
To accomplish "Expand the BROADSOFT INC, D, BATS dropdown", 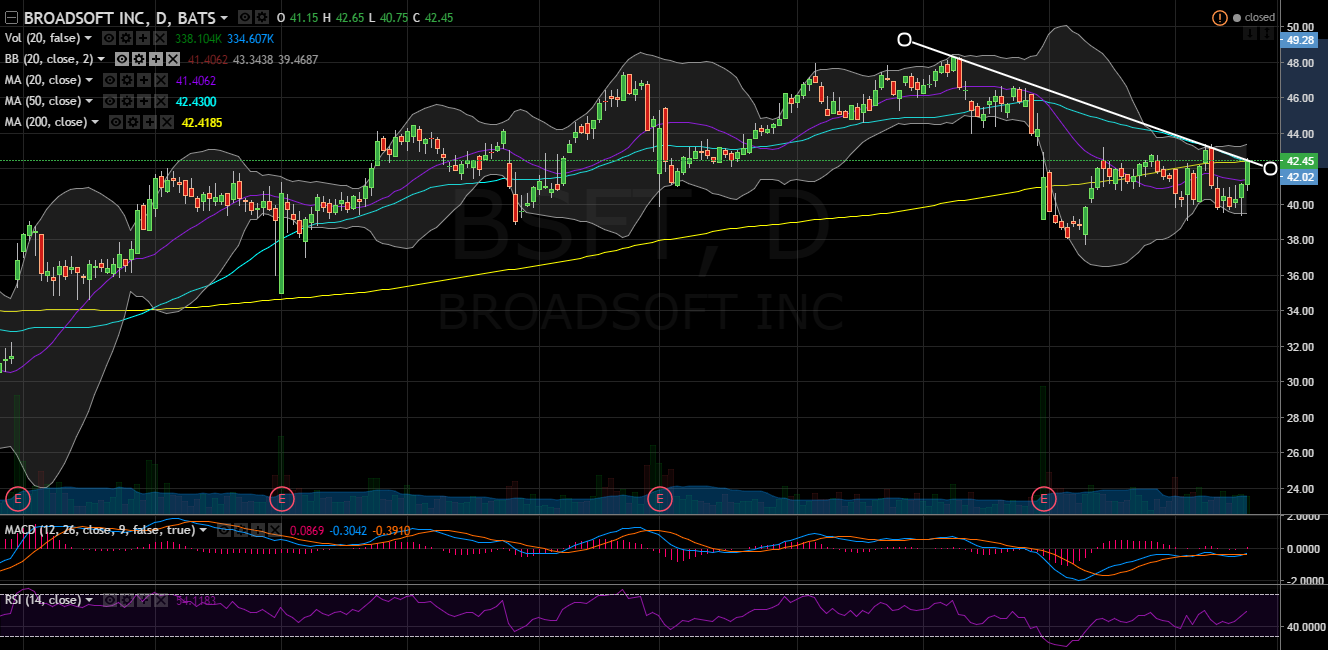I will 223,18.
